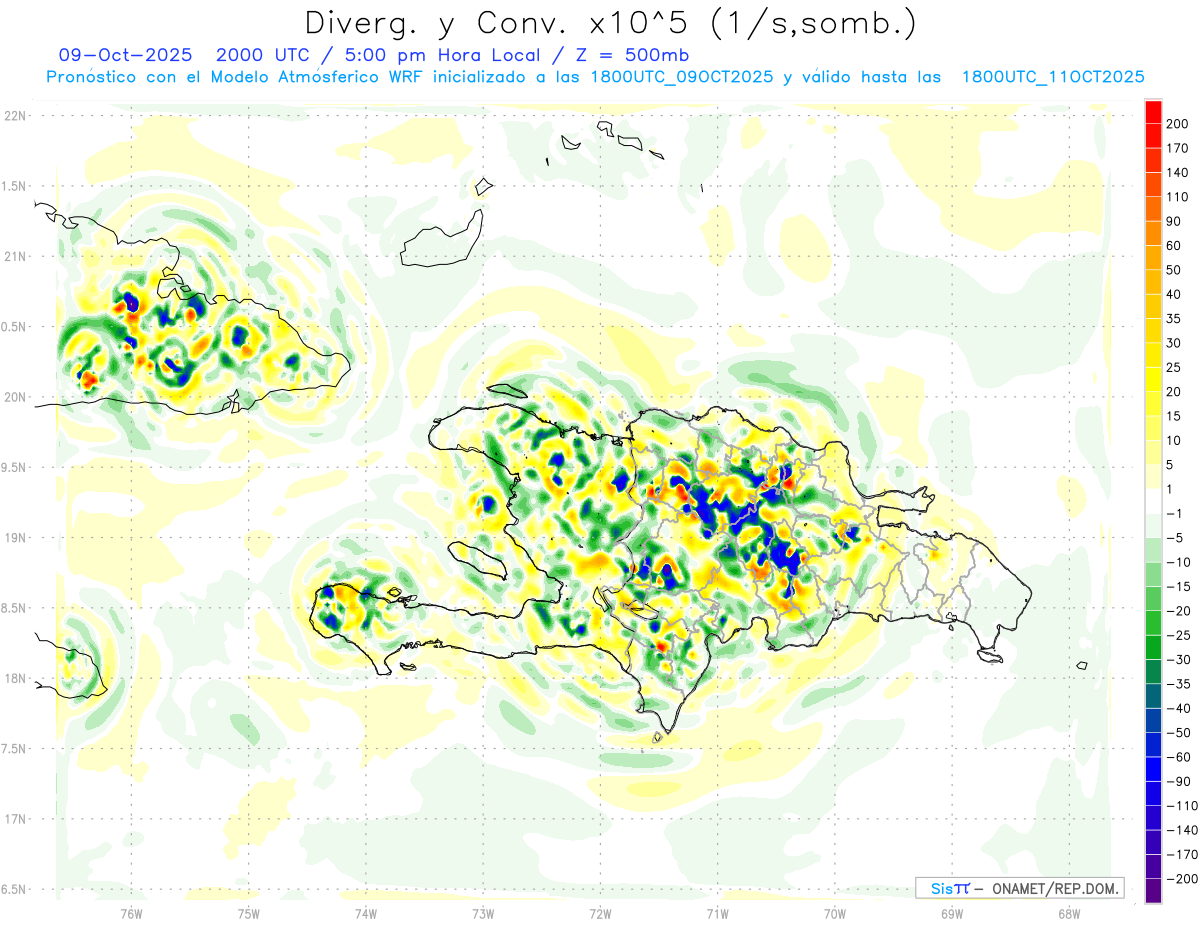Click the '73W' longitude label
Viewport: 1200px width, 927px height.
[483, 914]
